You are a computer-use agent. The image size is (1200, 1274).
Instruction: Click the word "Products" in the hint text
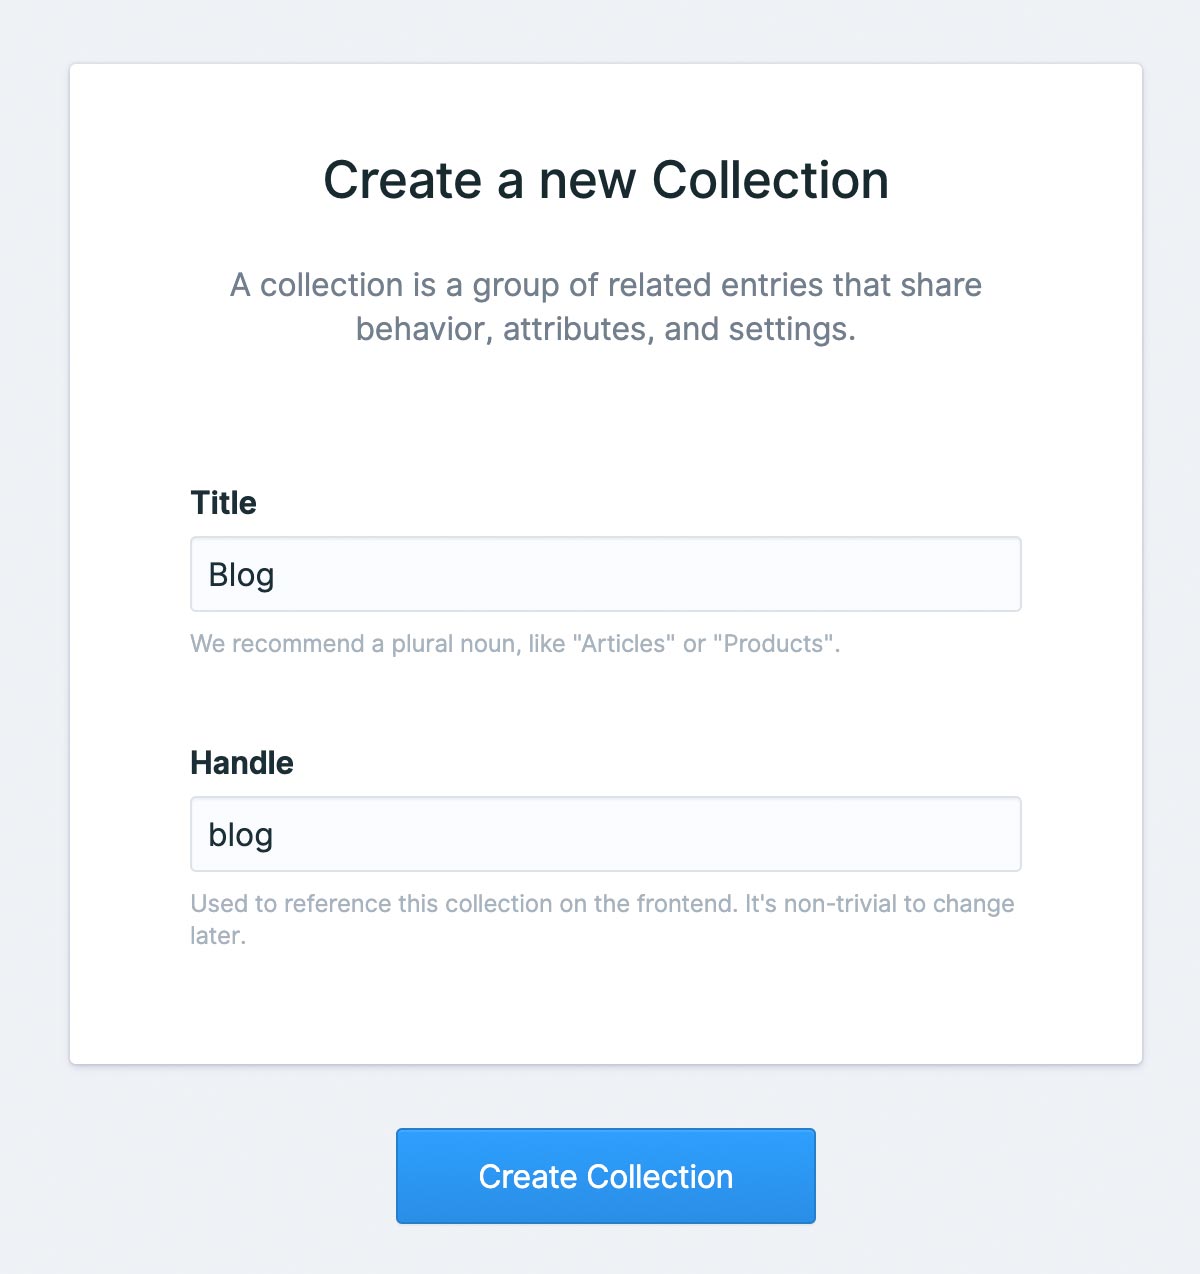point(777,644)
